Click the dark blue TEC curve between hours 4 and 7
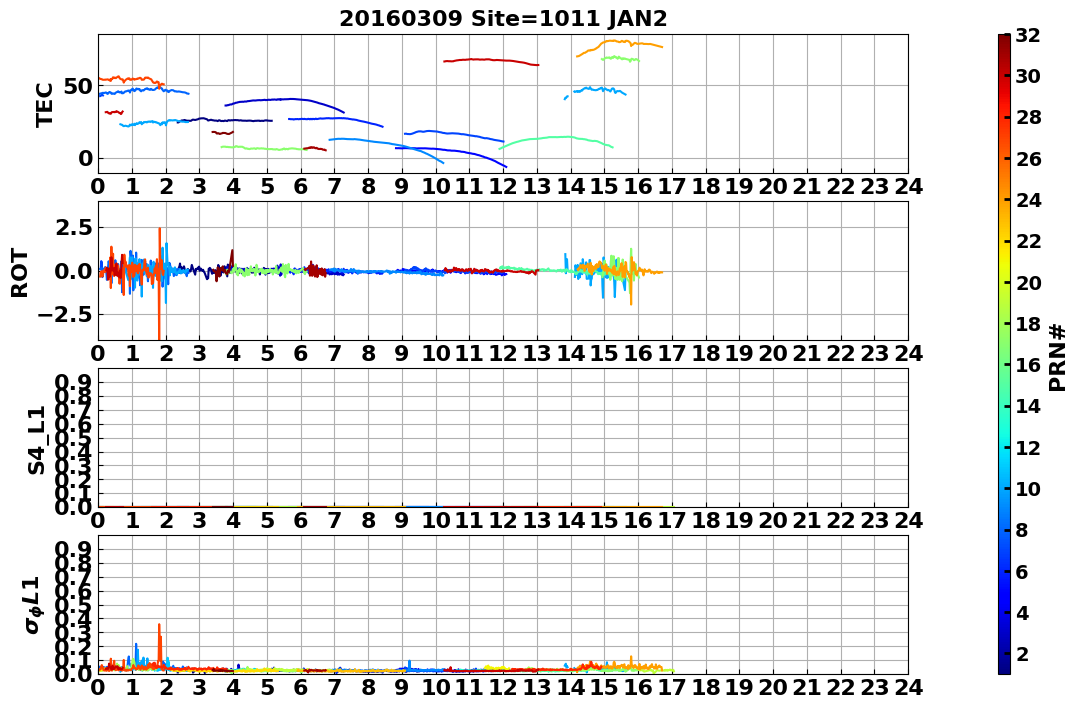 tap(285, 100)
